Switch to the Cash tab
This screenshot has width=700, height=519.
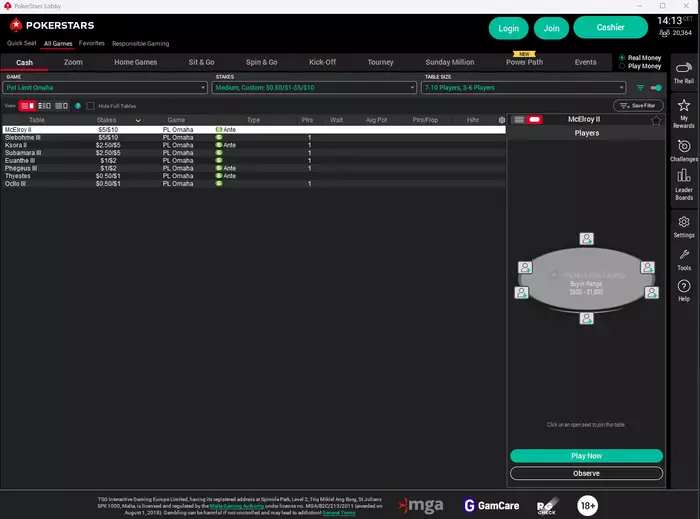point(25,62)
